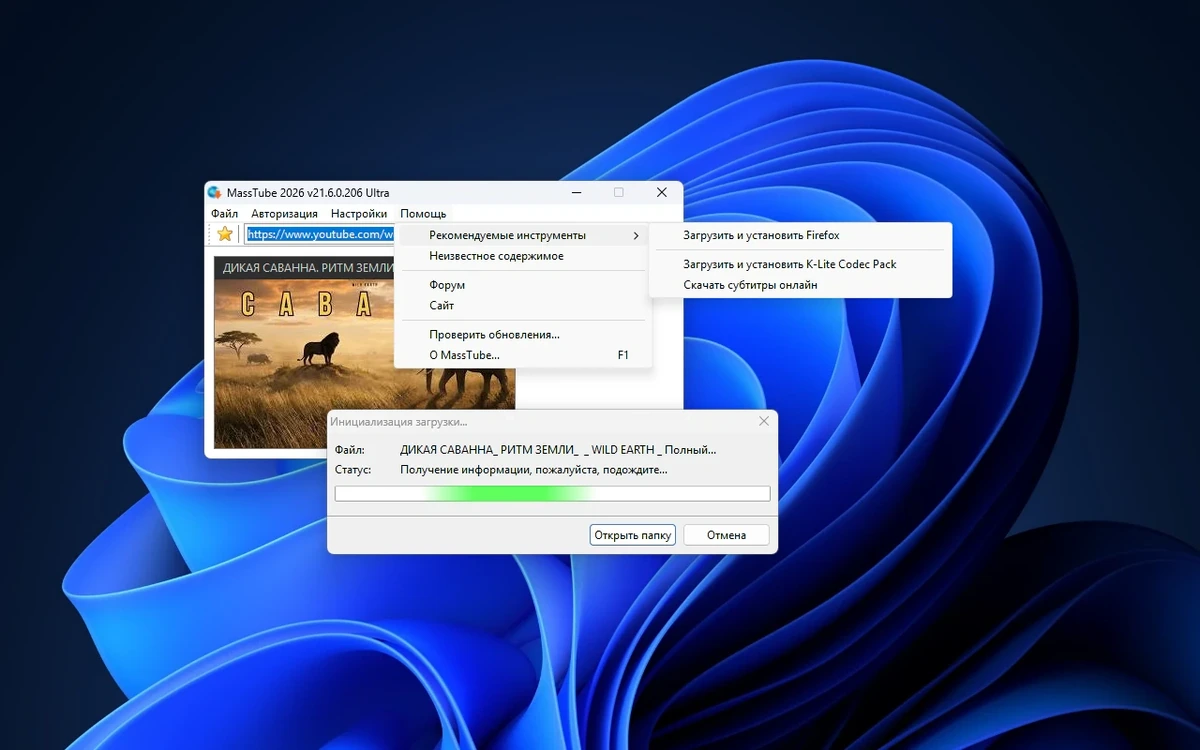Expand Рекомендуемые инструменты submenu
The width and height of the screenshot is (1200, 750).
pyautogui.click(x=523, y=236)
